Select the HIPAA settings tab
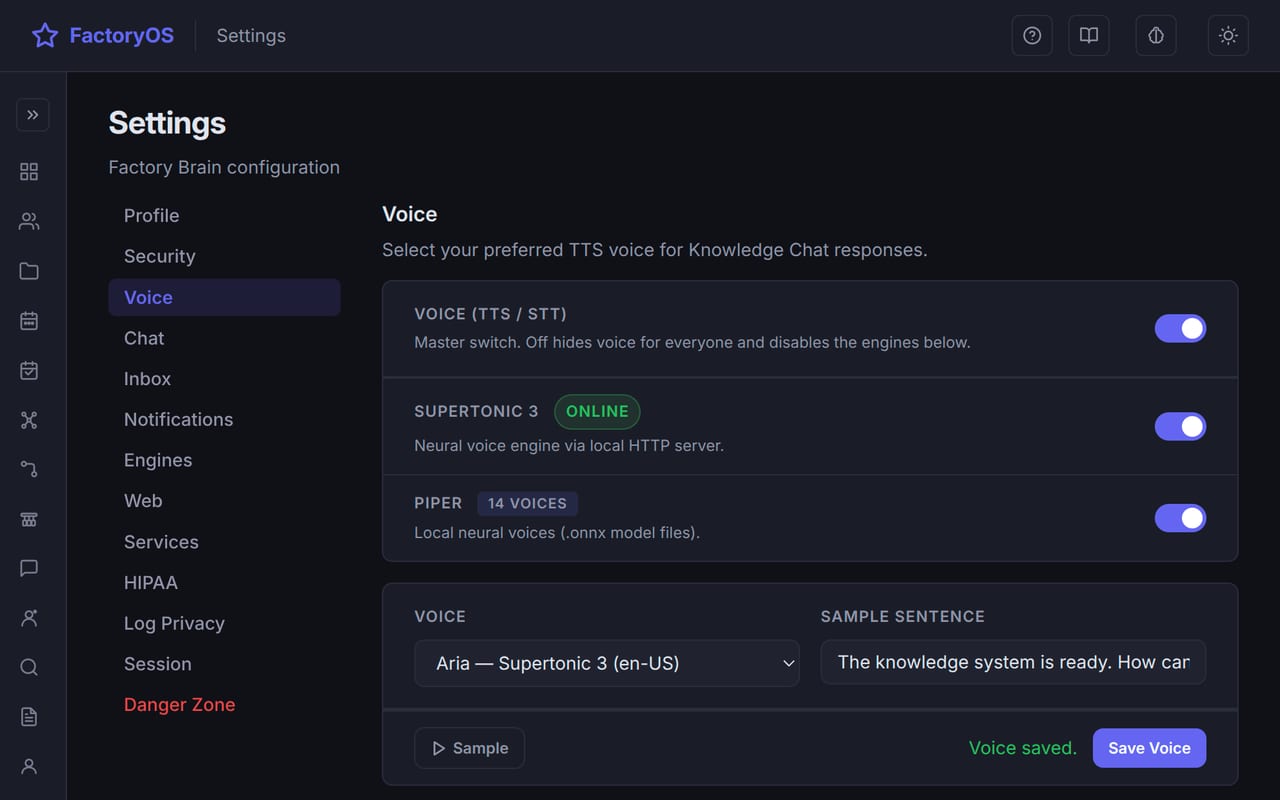The image size is (1280, 800). coord(224,583)
